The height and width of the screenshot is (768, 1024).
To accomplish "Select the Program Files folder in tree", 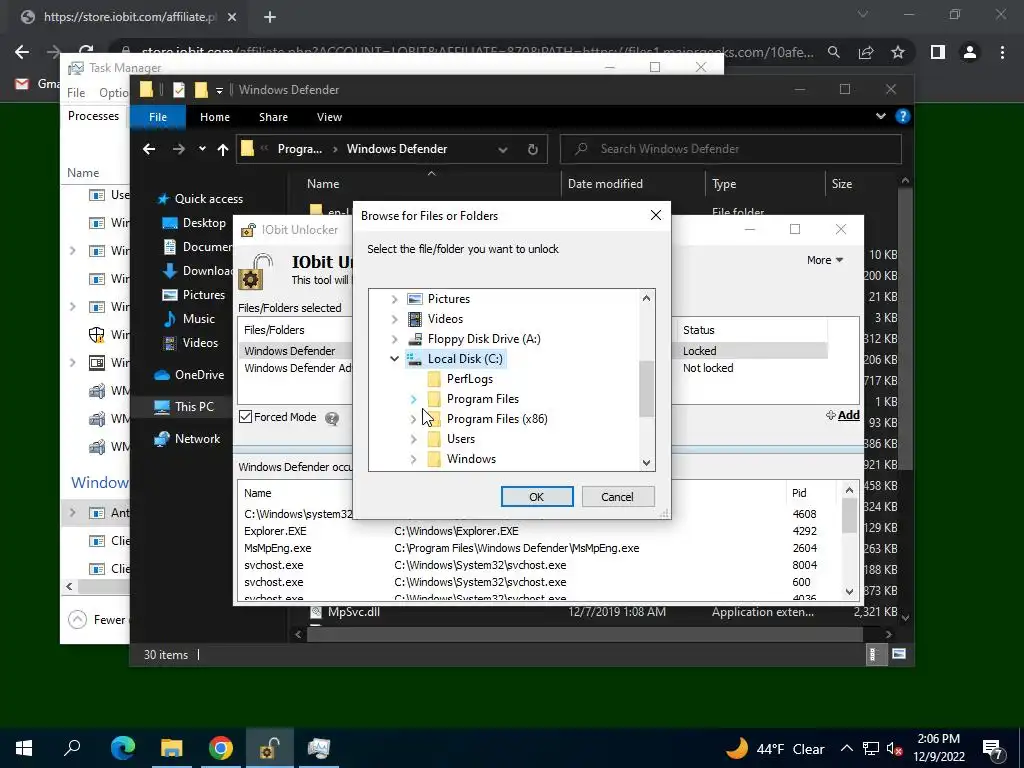I will (483, 399).
